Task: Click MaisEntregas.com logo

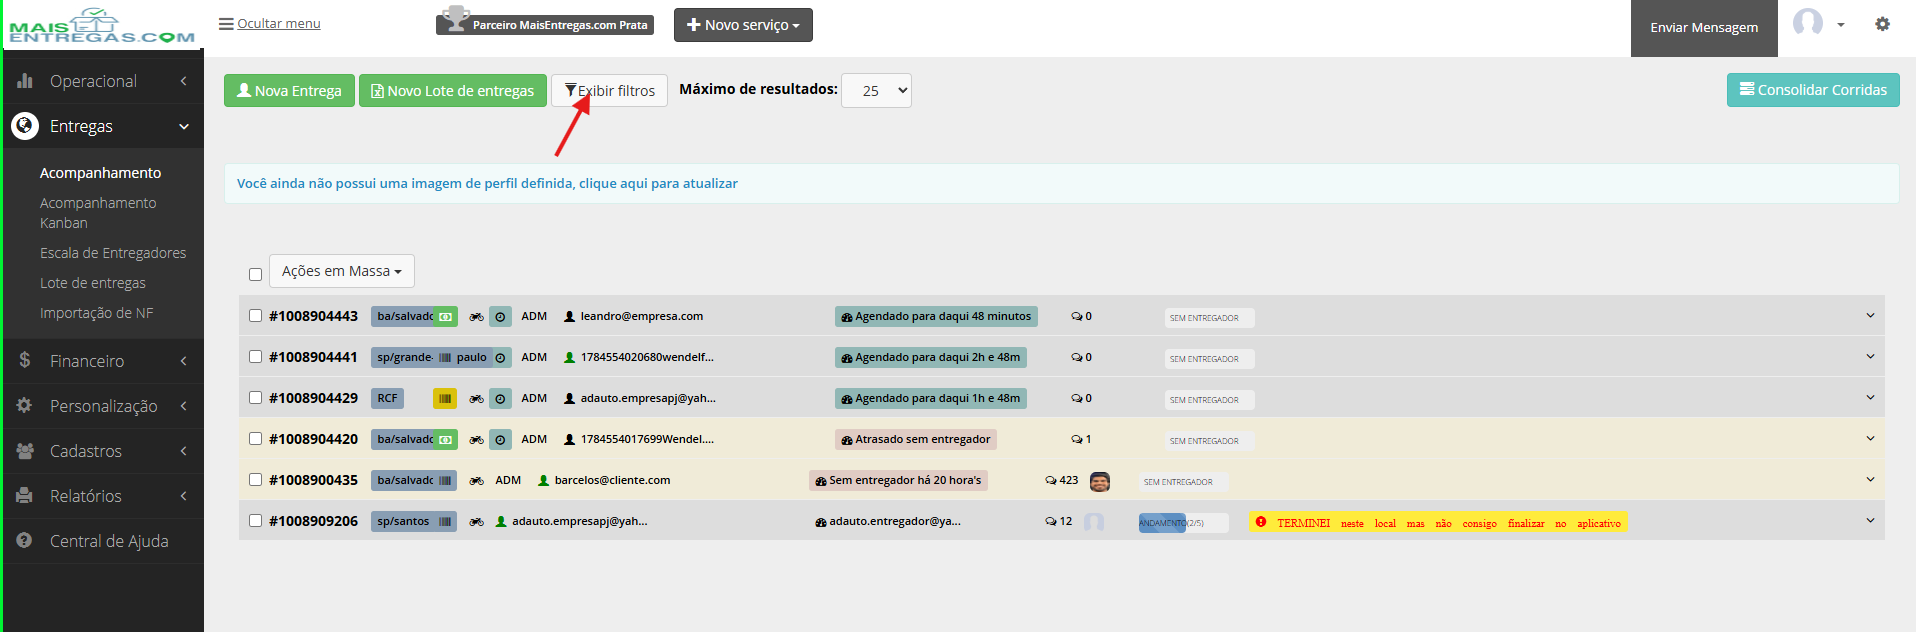Action: pos(102,25)
